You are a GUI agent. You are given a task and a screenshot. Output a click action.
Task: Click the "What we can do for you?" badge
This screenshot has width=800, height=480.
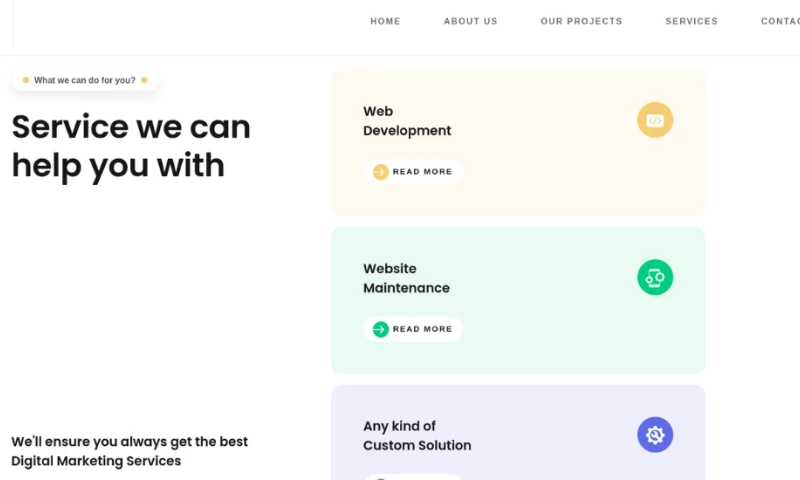[x=85, y=80]
